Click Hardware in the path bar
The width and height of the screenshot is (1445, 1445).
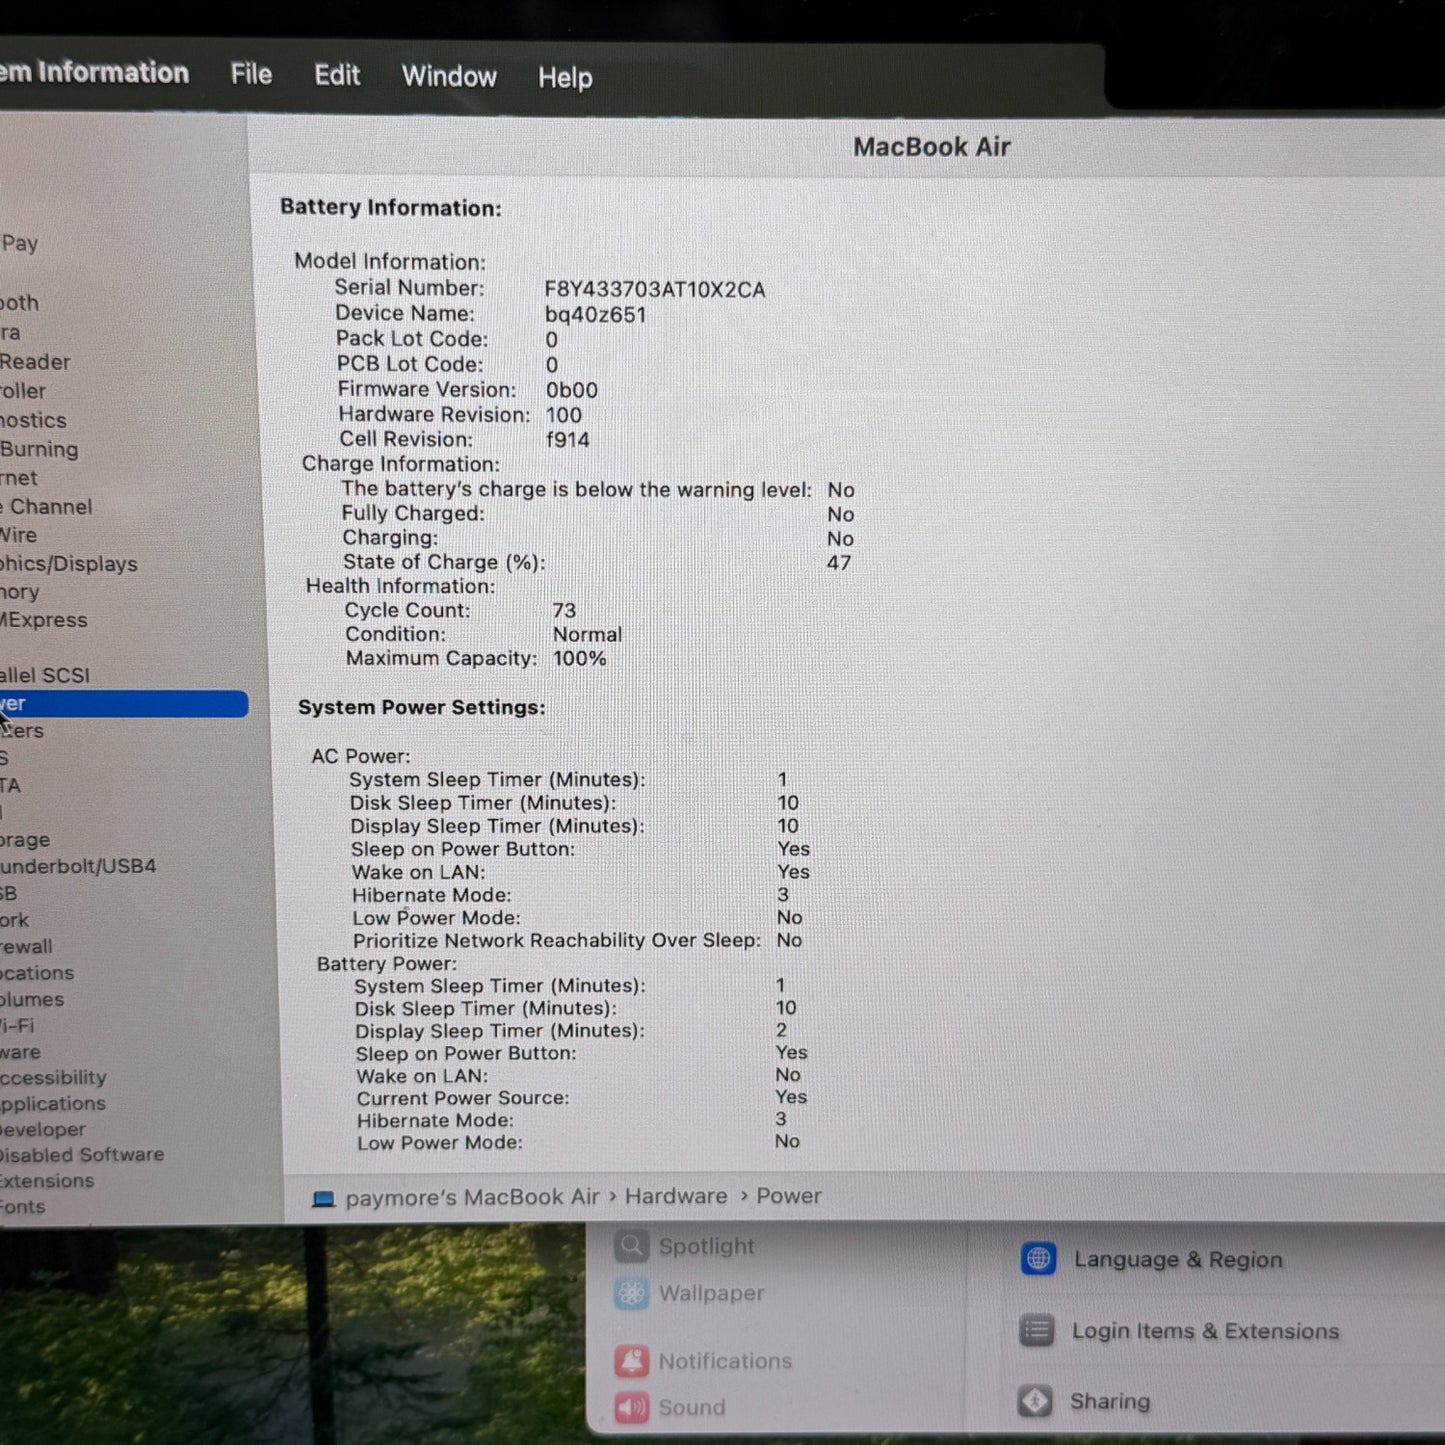pyautogui.click(x=676, y=1196)
